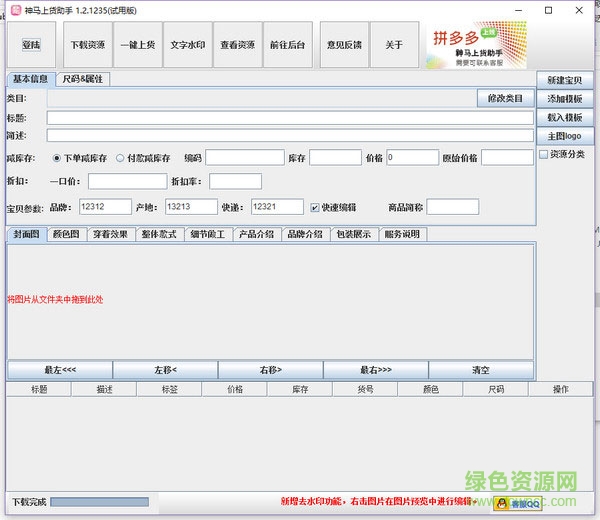Click the 一口价 input field
The width and height of the screenshot is (600, 520).
pos(127,181)
